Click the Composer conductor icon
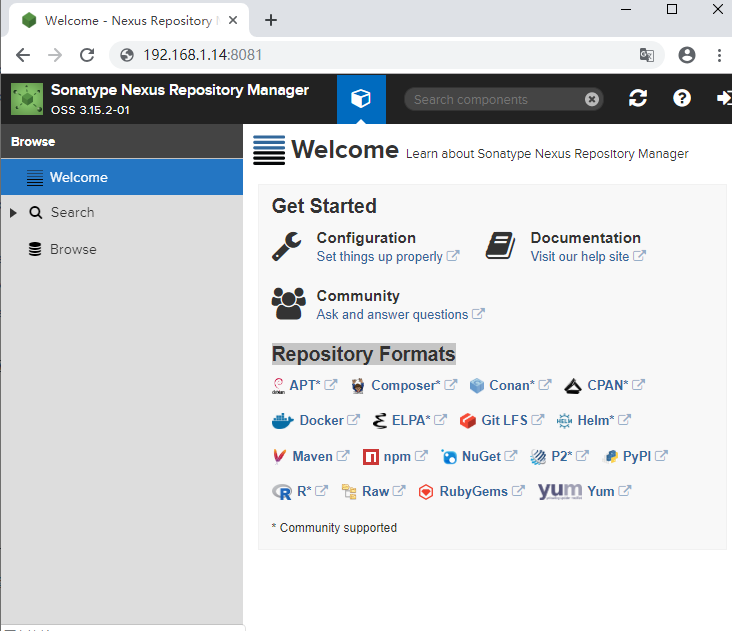The image size is (732, 631). [358, 386]
